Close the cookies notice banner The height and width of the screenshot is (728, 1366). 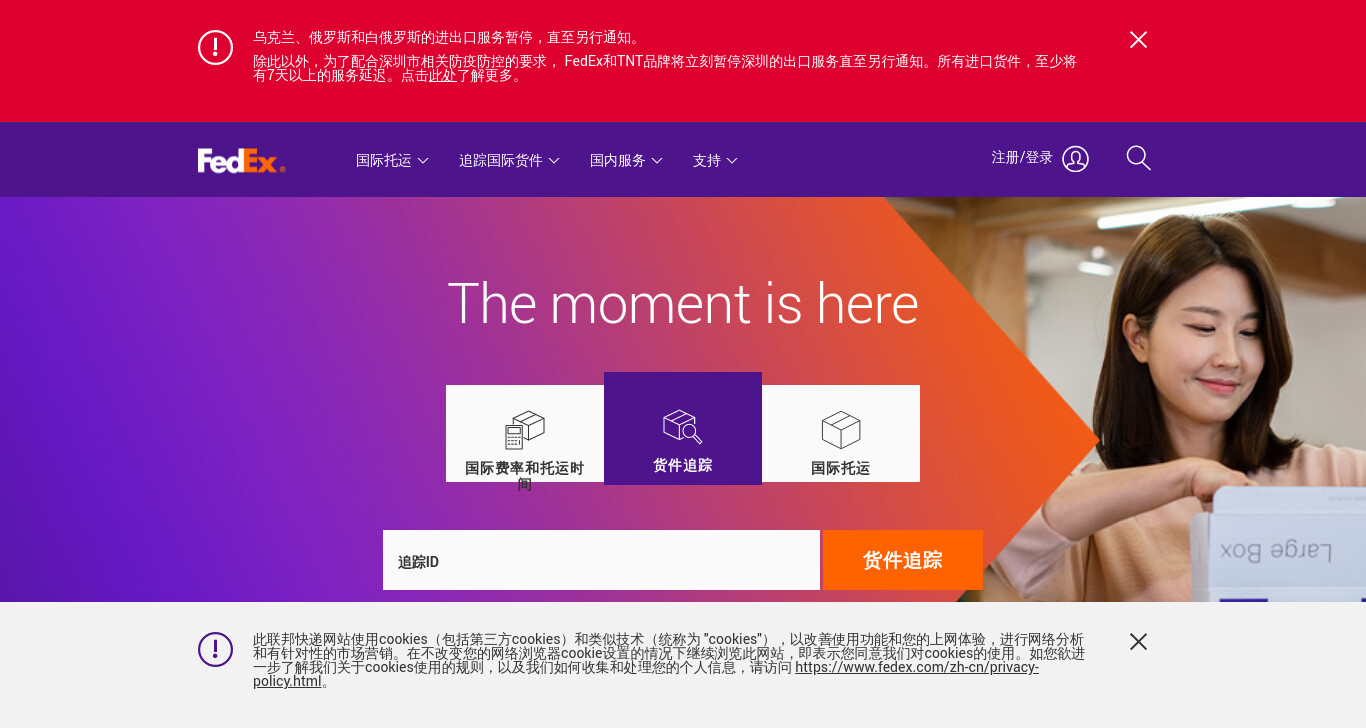click(x=1138, y=641)
